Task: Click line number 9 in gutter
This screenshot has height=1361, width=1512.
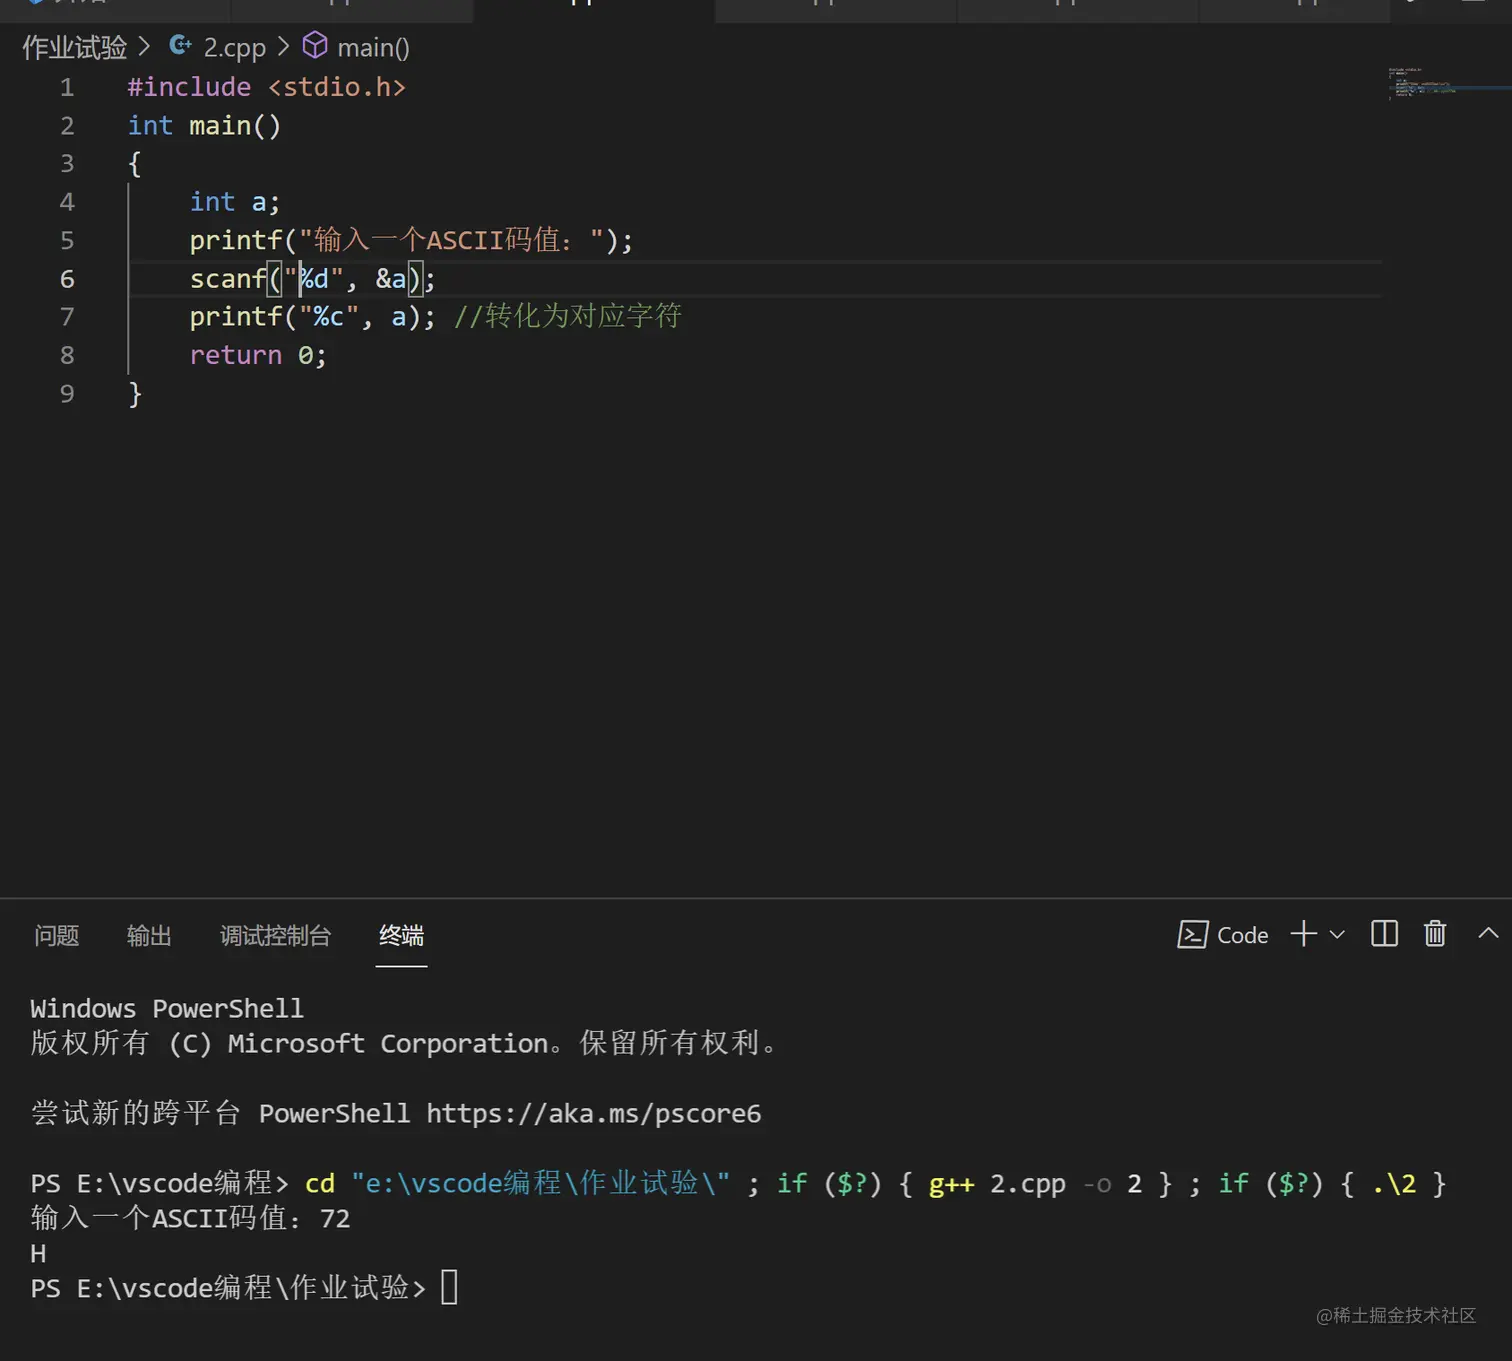Action: point(67,394)
